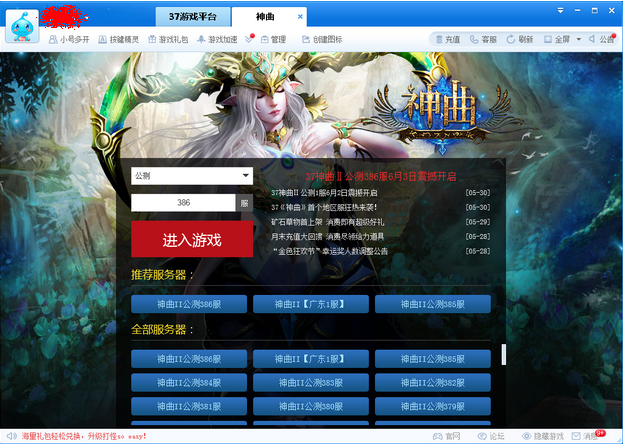Choose server 神曲II公测380服

click(311, 407)
